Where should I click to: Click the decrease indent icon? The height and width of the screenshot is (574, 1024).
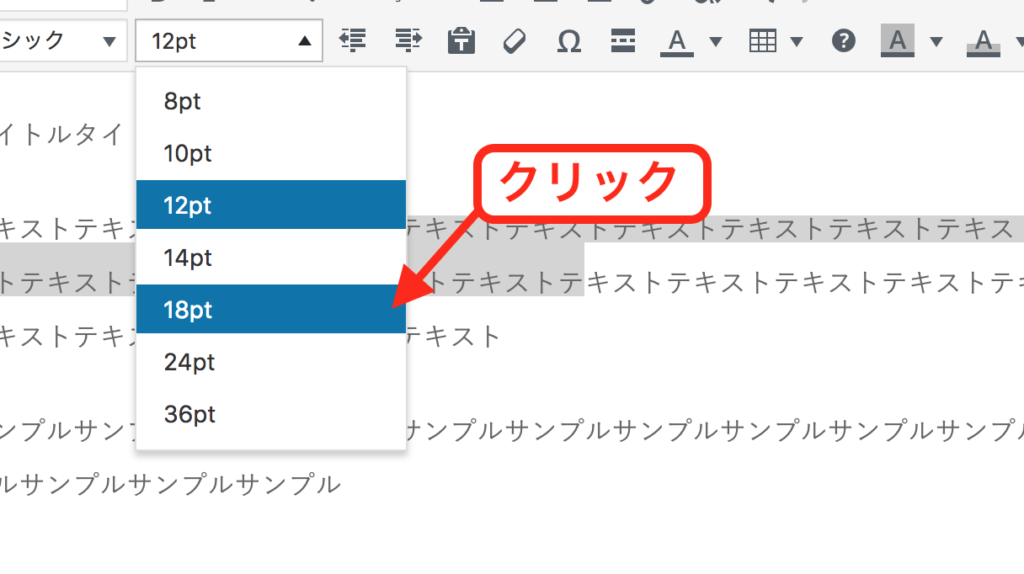click(x=352, y=41)
